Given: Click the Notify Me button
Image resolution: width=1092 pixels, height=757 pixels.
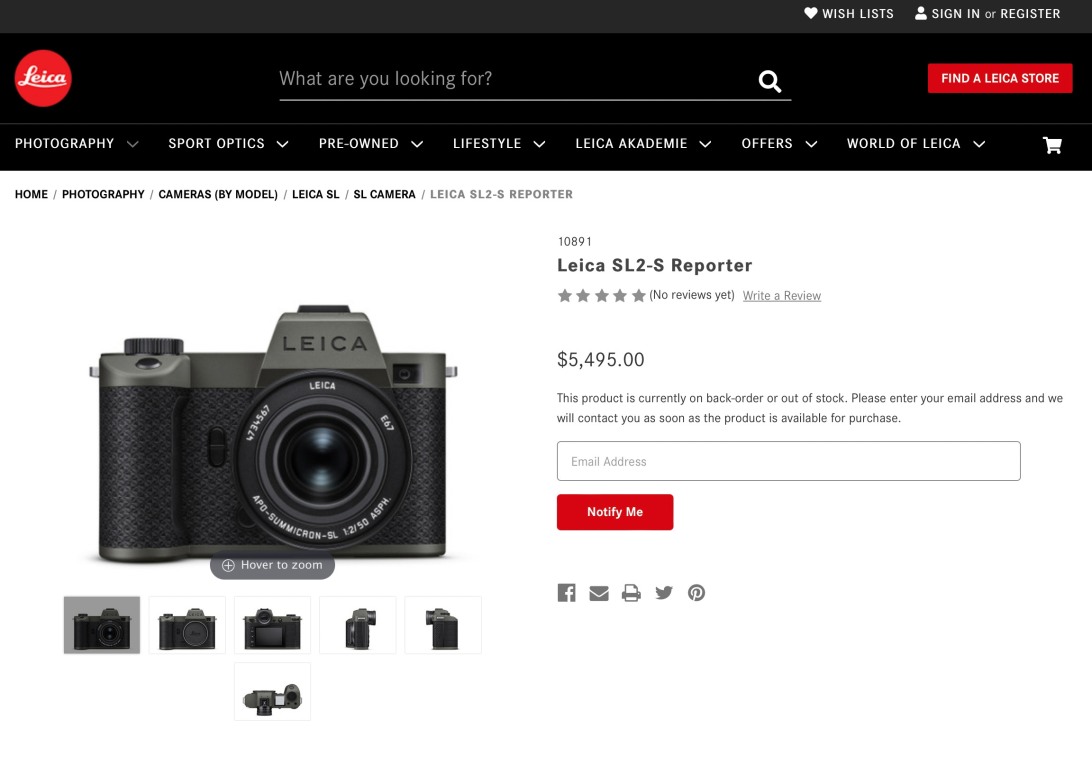Looking at the screenshot, I should click(615, 512).
